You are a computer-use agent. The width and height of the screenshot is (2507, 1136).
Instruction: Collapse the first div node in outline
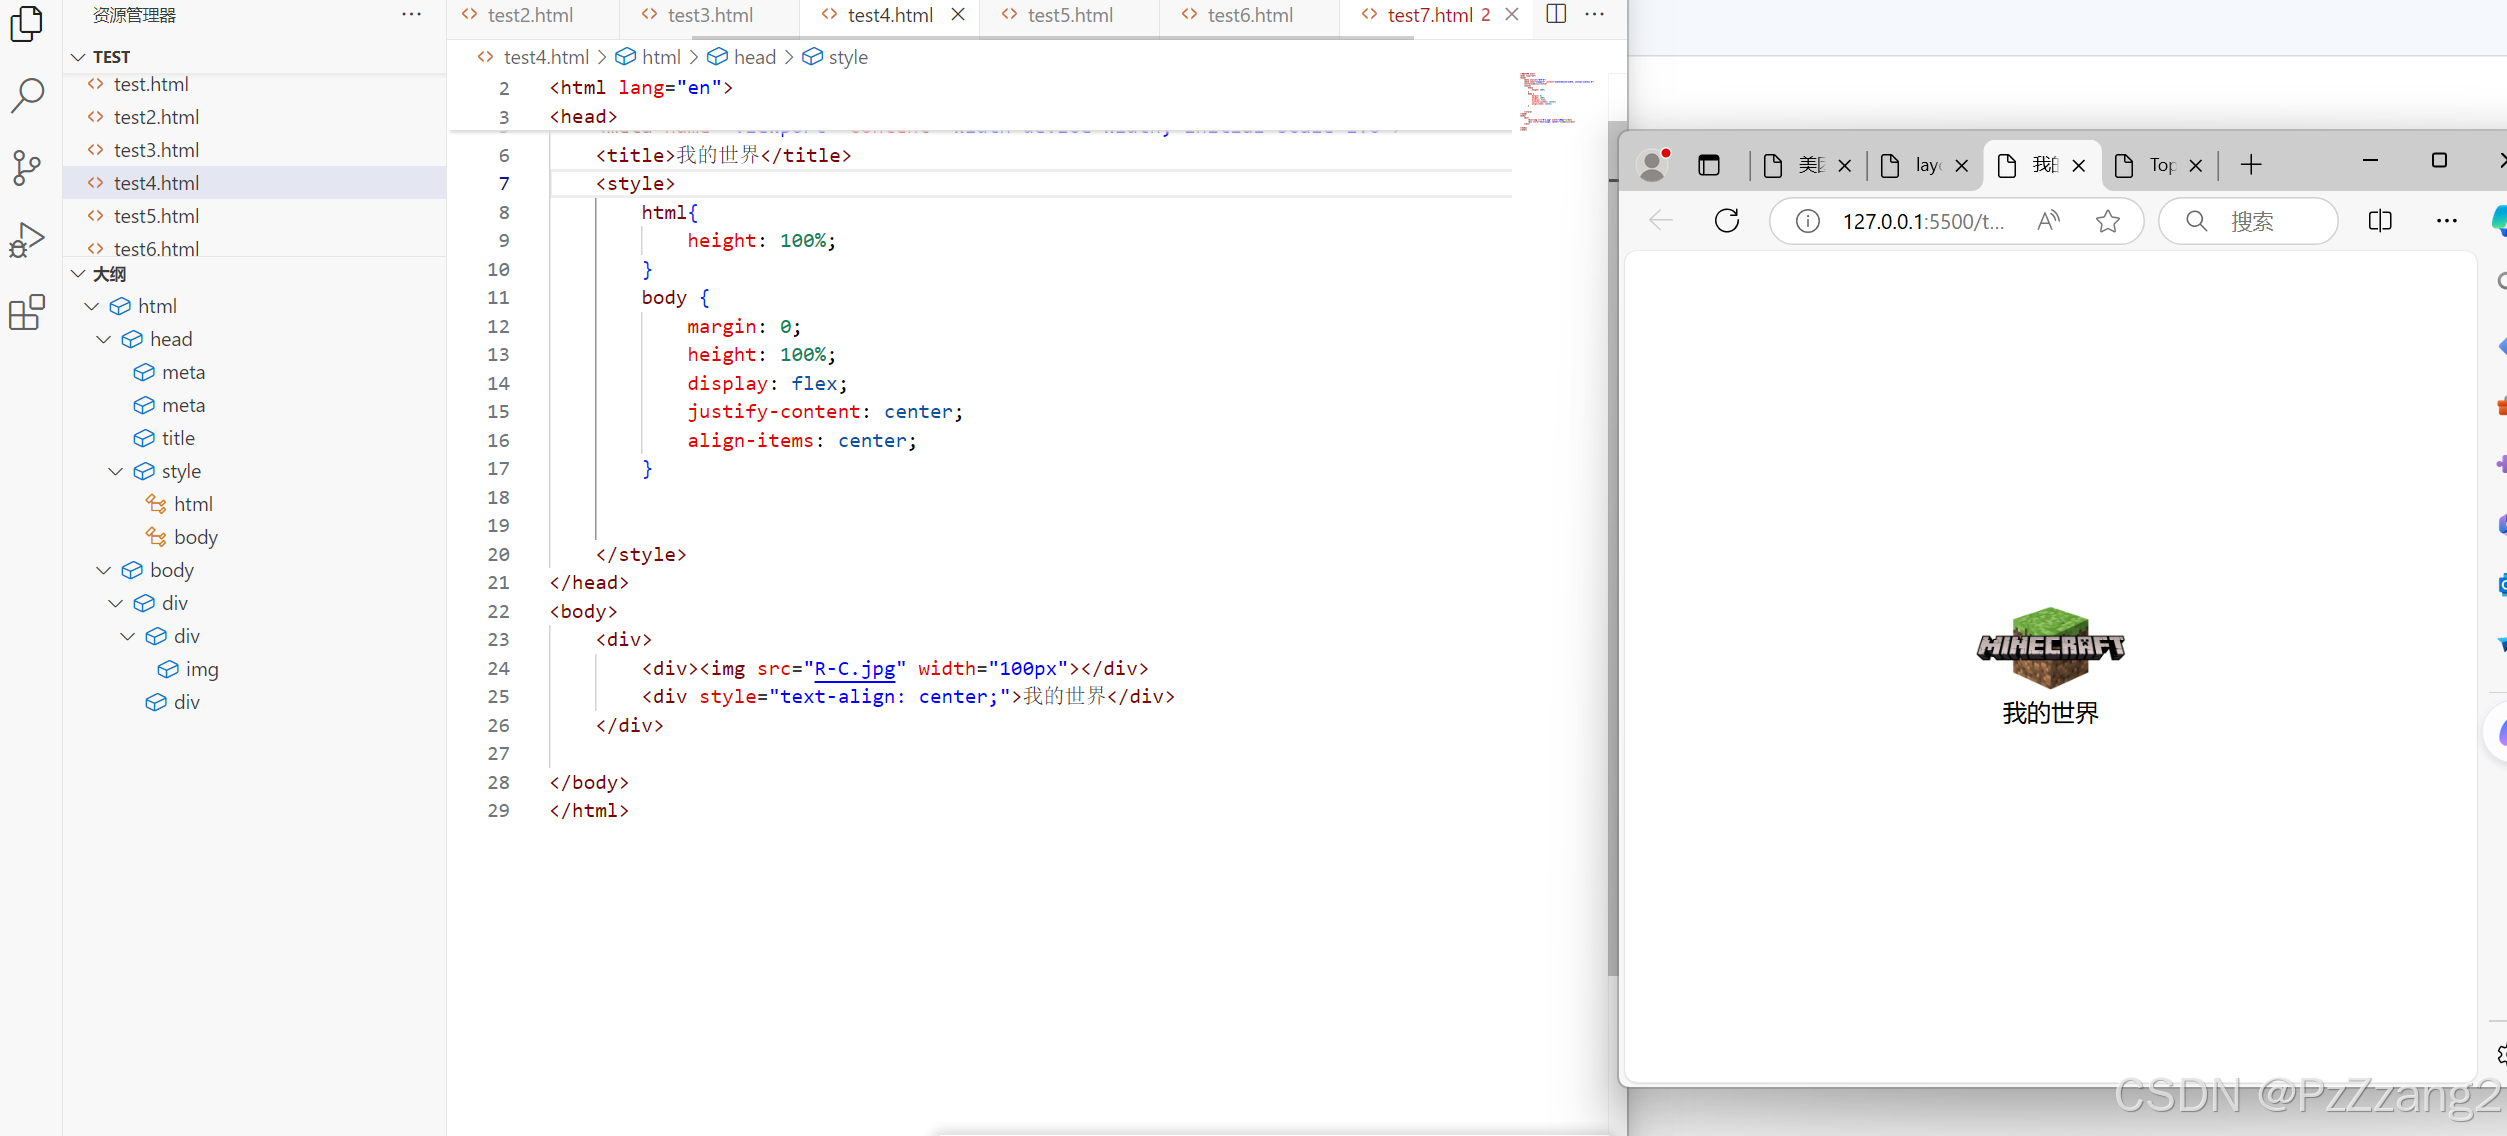[x=116, y=603]
